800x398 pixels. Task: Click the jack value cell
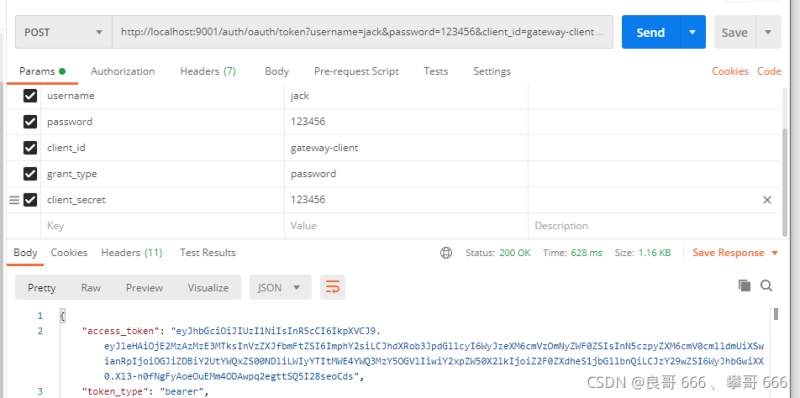pyautogui.click(x=406, y=95)
